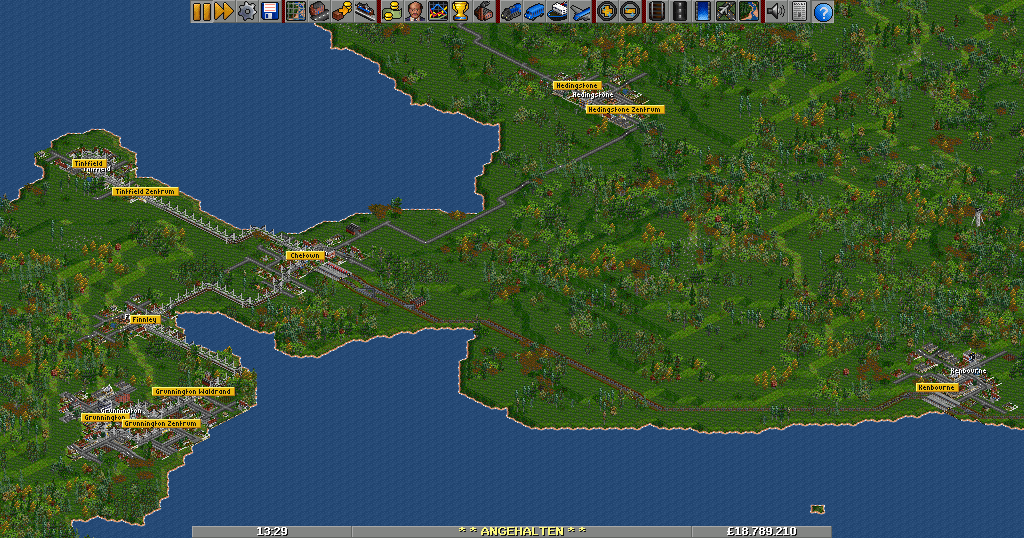Unpause the game with the pause button
This screenshot has width=1024, height=538.
pyautogui.click(x=201, y=12)
